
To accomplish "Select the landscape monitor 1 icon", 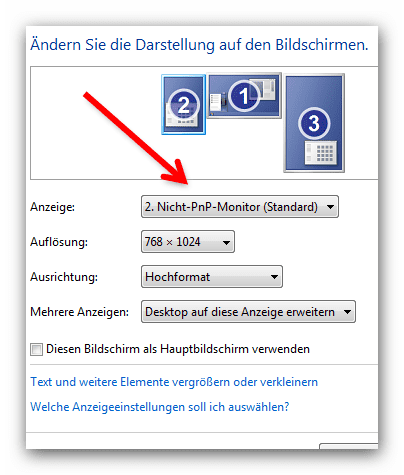I will coord(244,96).
